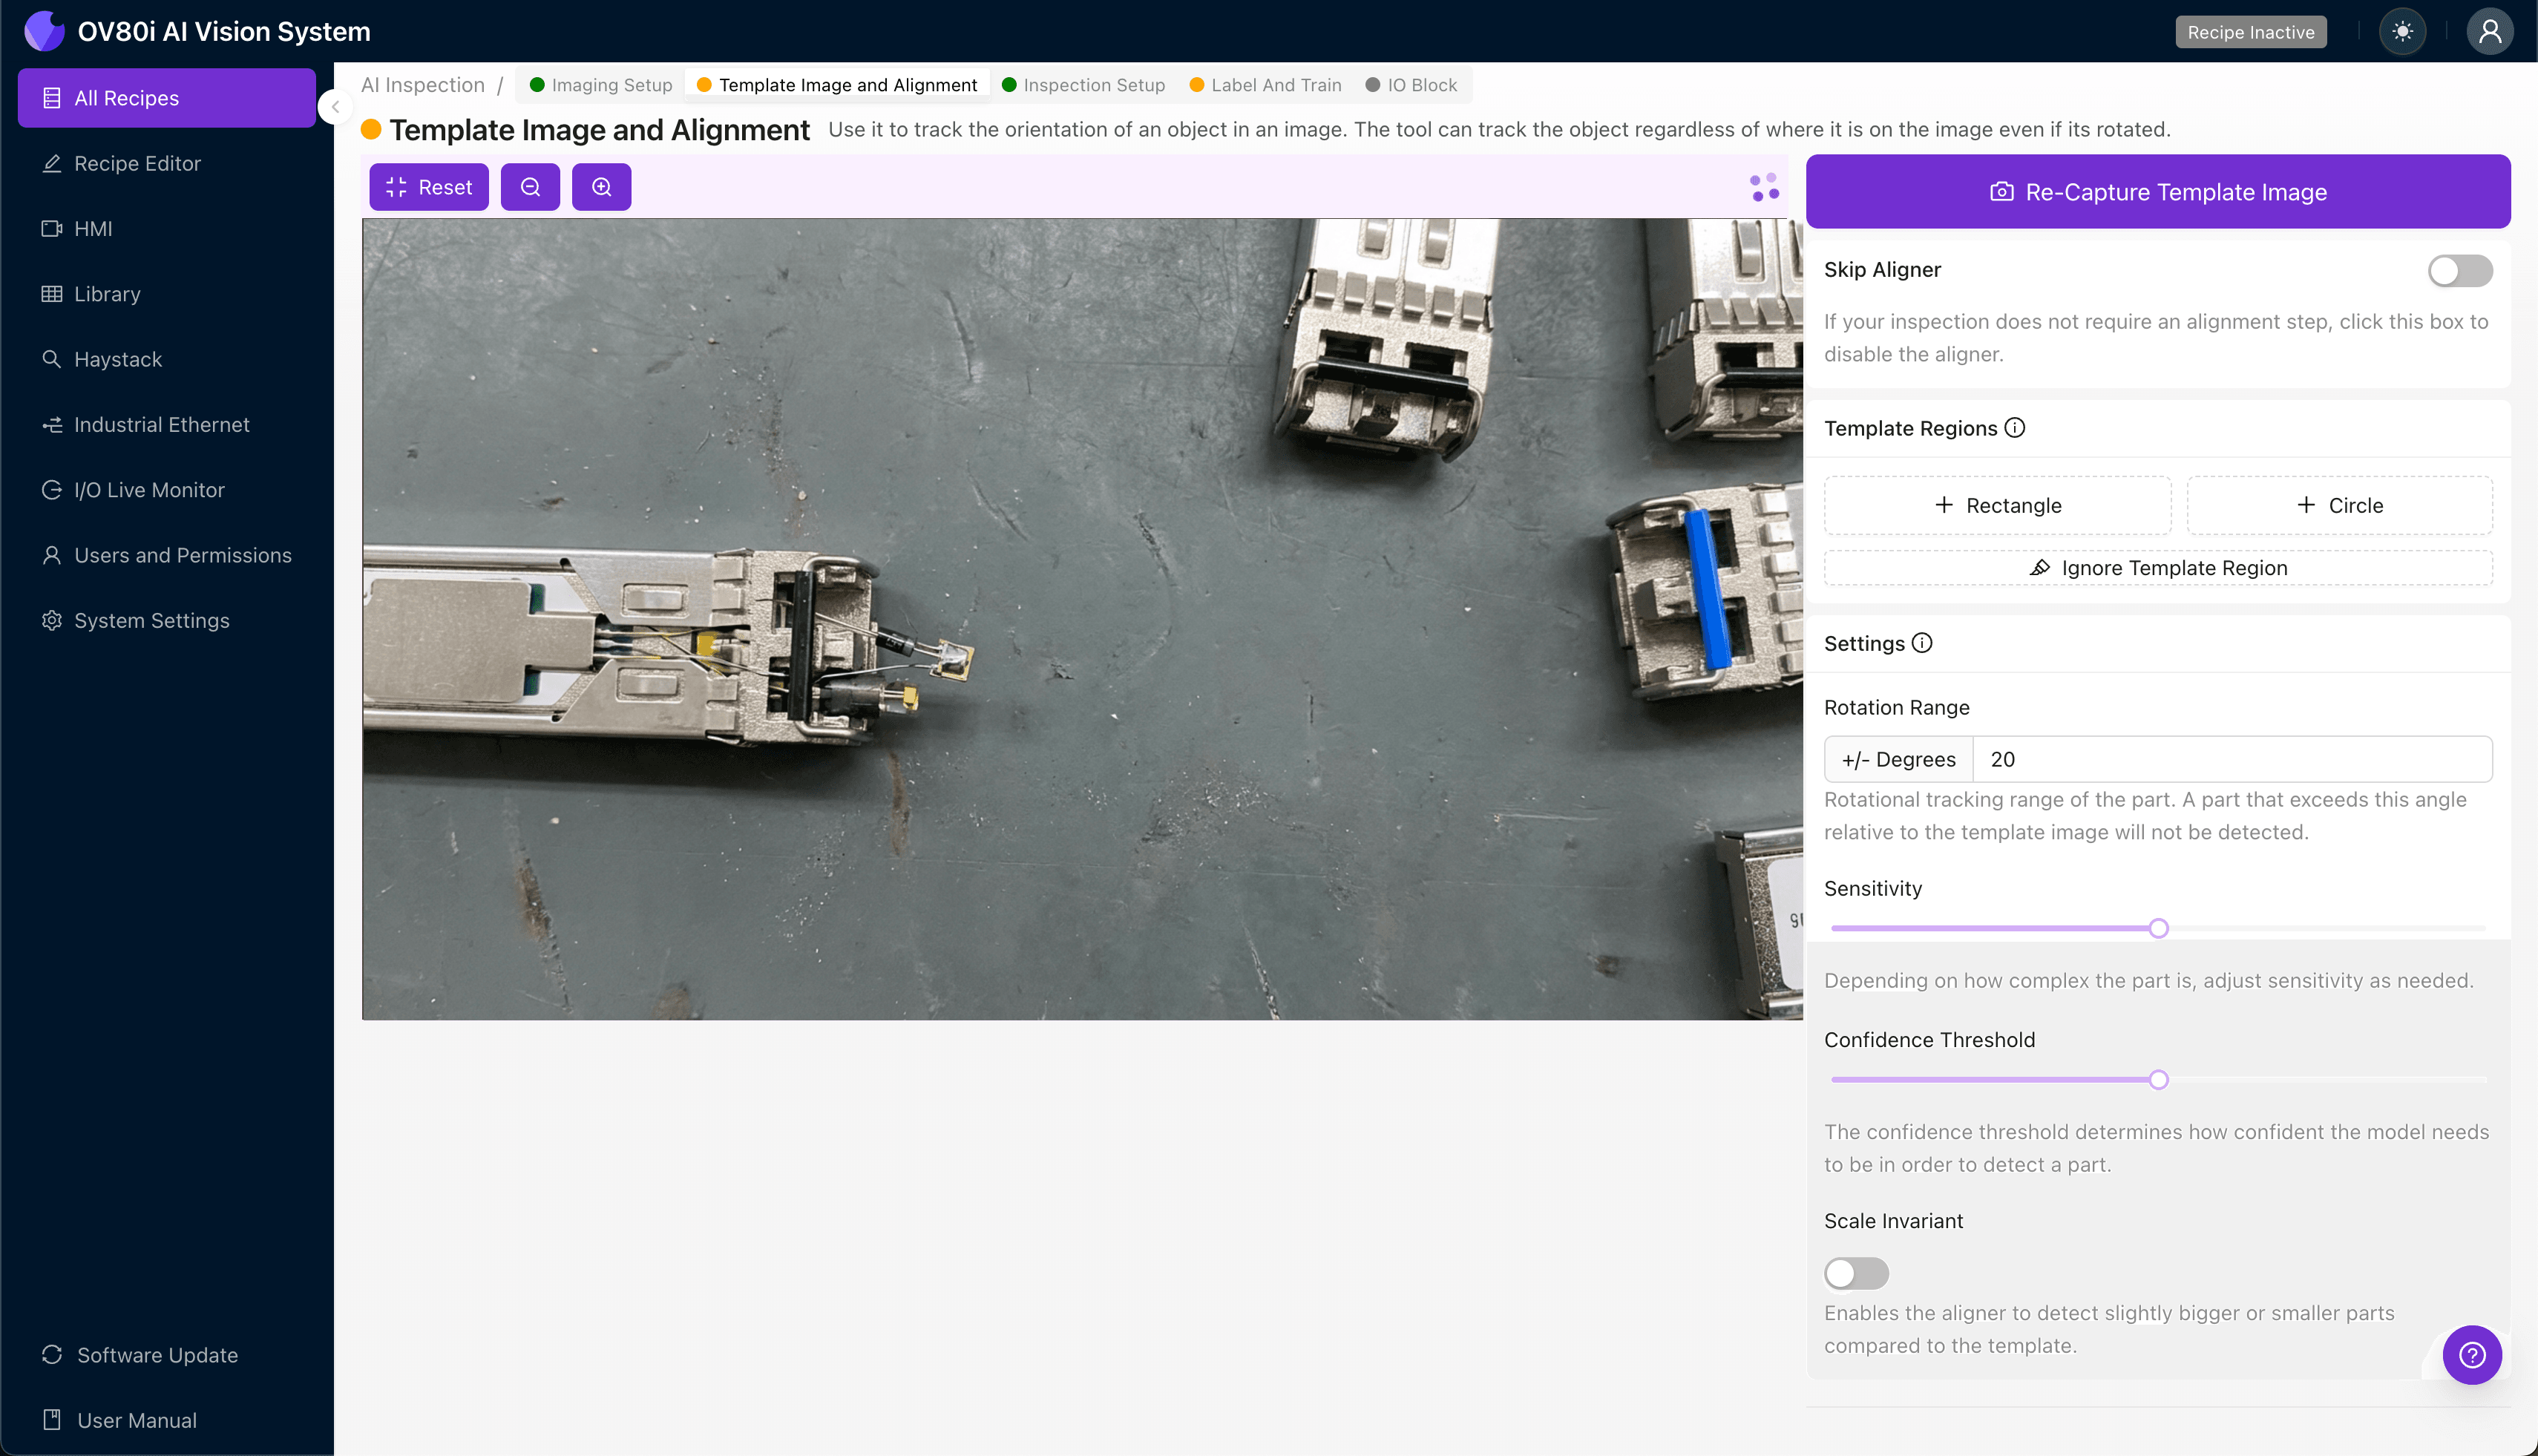
Task: Click Ignore Template Region button
Action: (x=2157, y=568)
